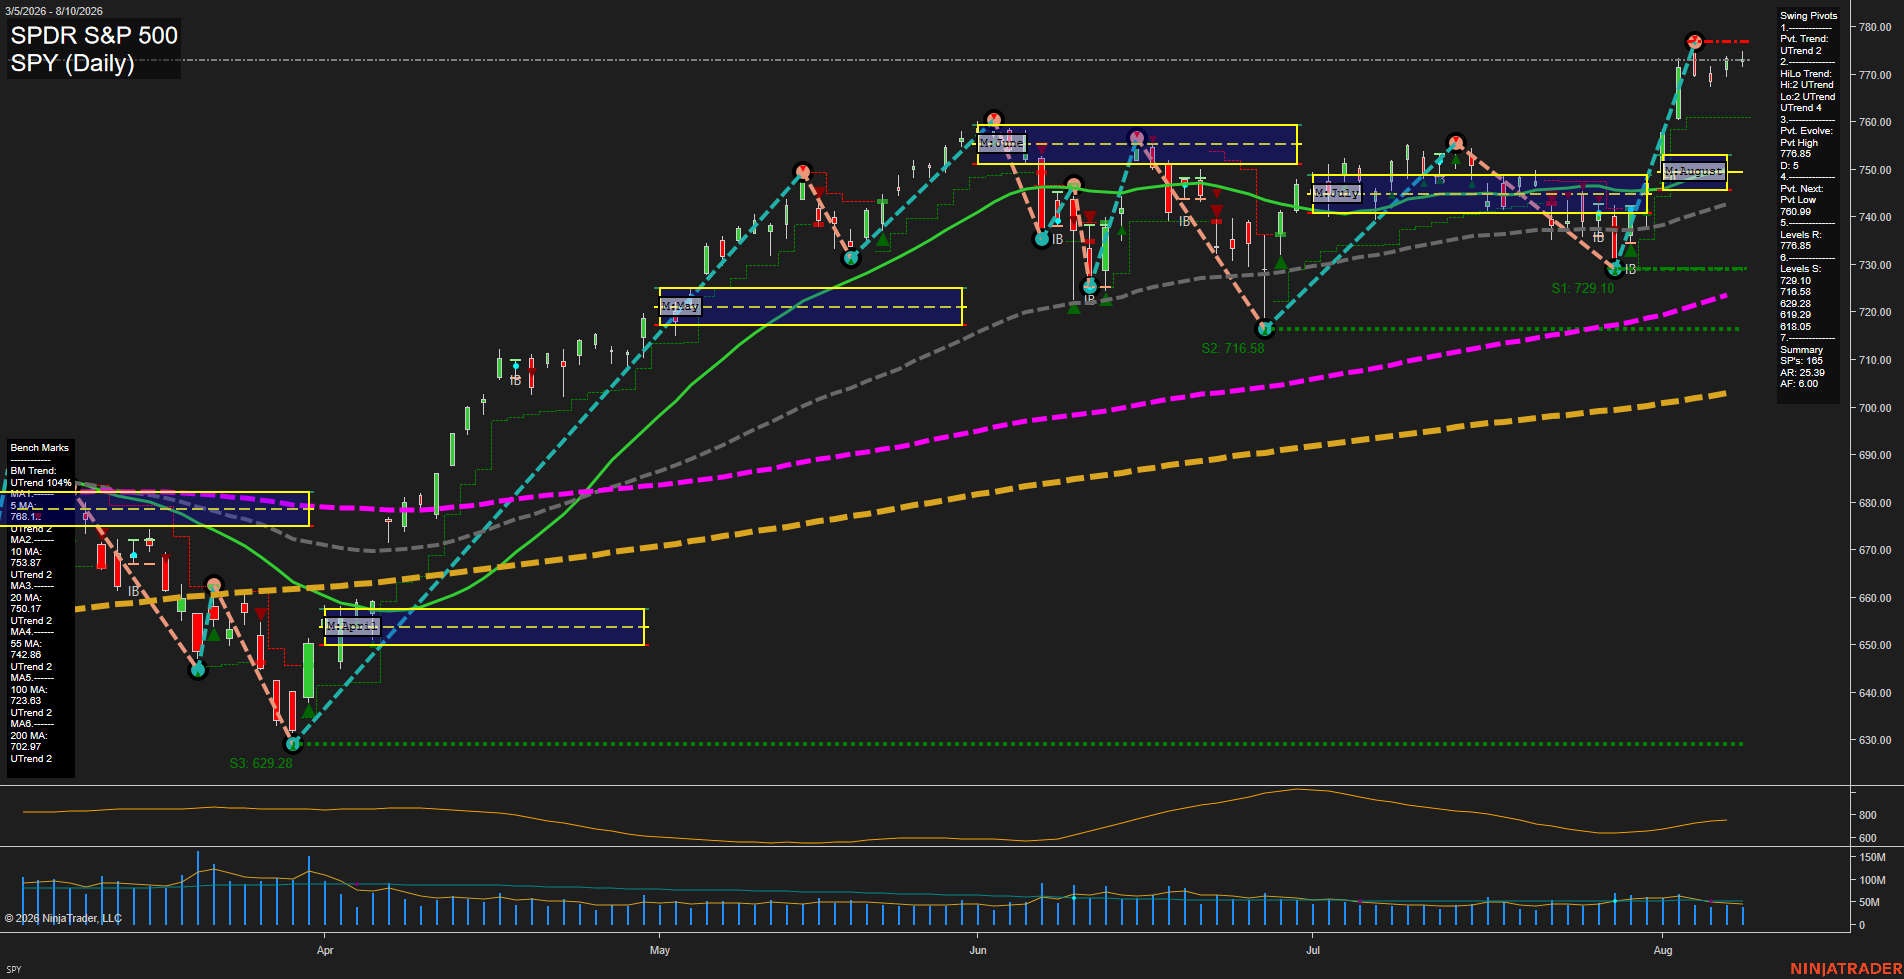The width and height of the screenshot is (1904, 979).
Task: Open the SPY tab at bottom left
Action: (14, 969)
